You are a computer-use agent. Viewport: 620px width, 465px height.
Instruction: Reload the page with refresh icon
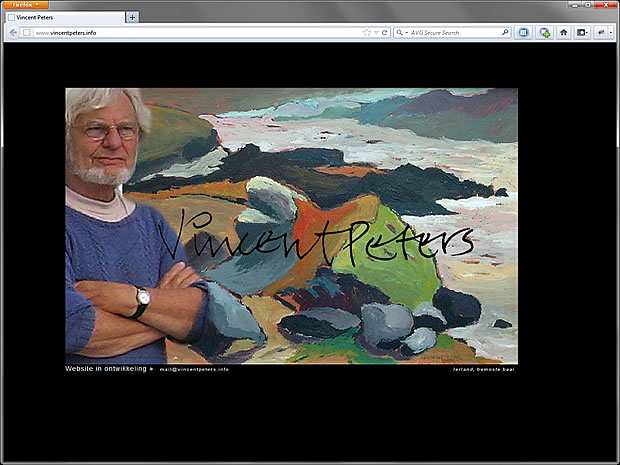coord(385,33)
